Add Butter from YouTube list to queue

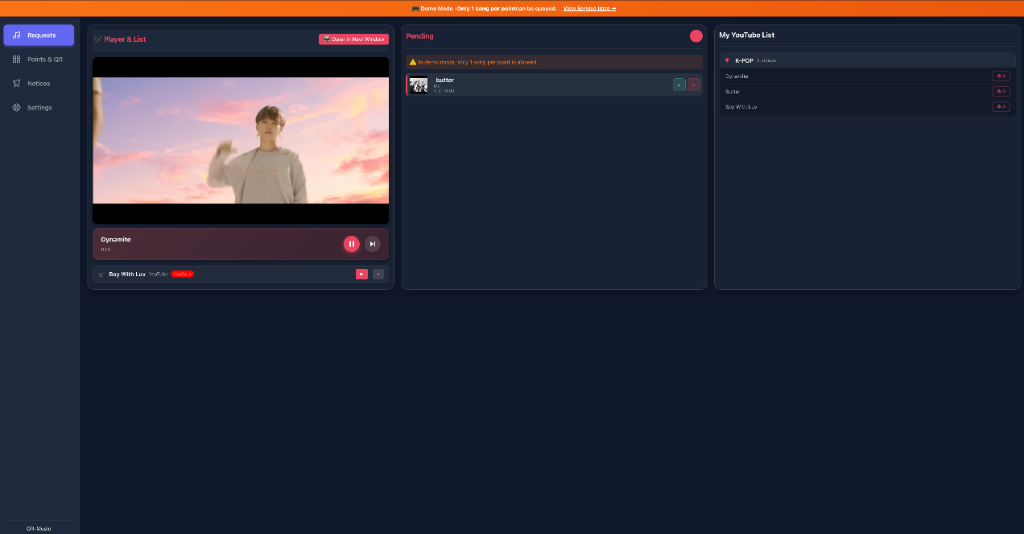pos(1000,91)
